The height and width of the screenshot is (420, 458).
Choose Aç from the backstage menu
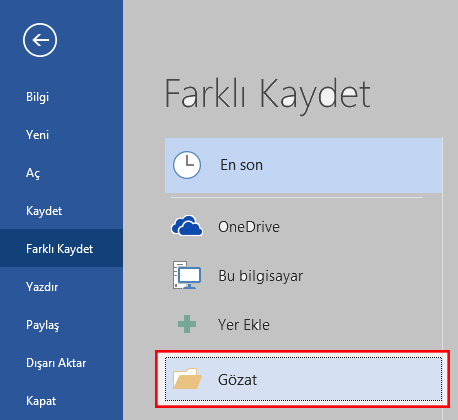33,173
